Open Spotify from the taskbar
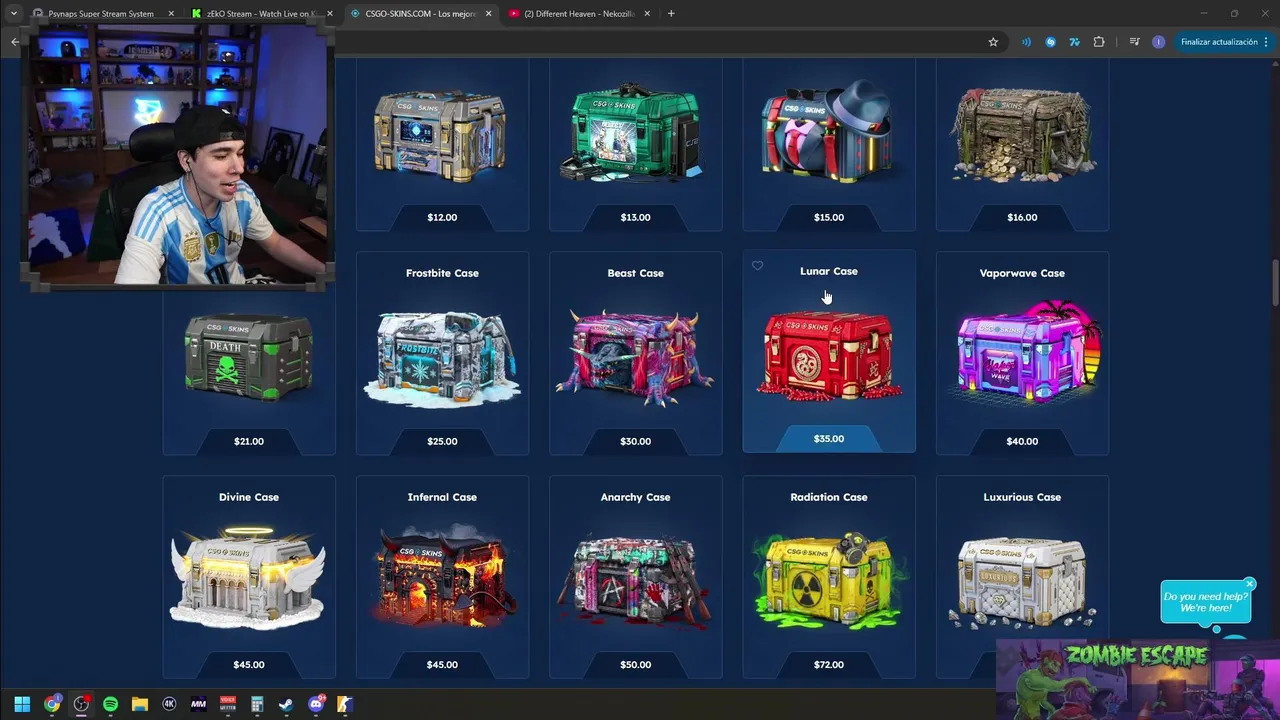Image resolution: width=1280 pixels, height=720 pixels. coord(110,704)
